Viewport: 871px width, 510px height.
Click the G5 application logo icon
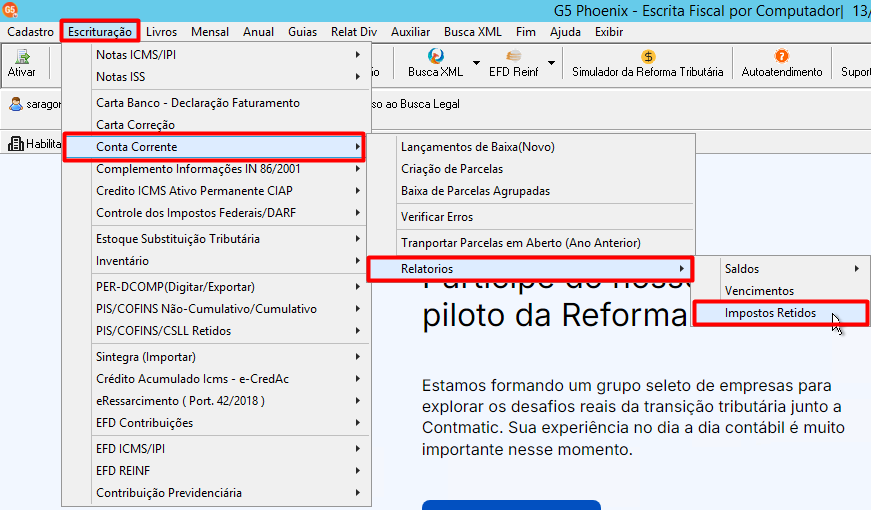[10, 9]
